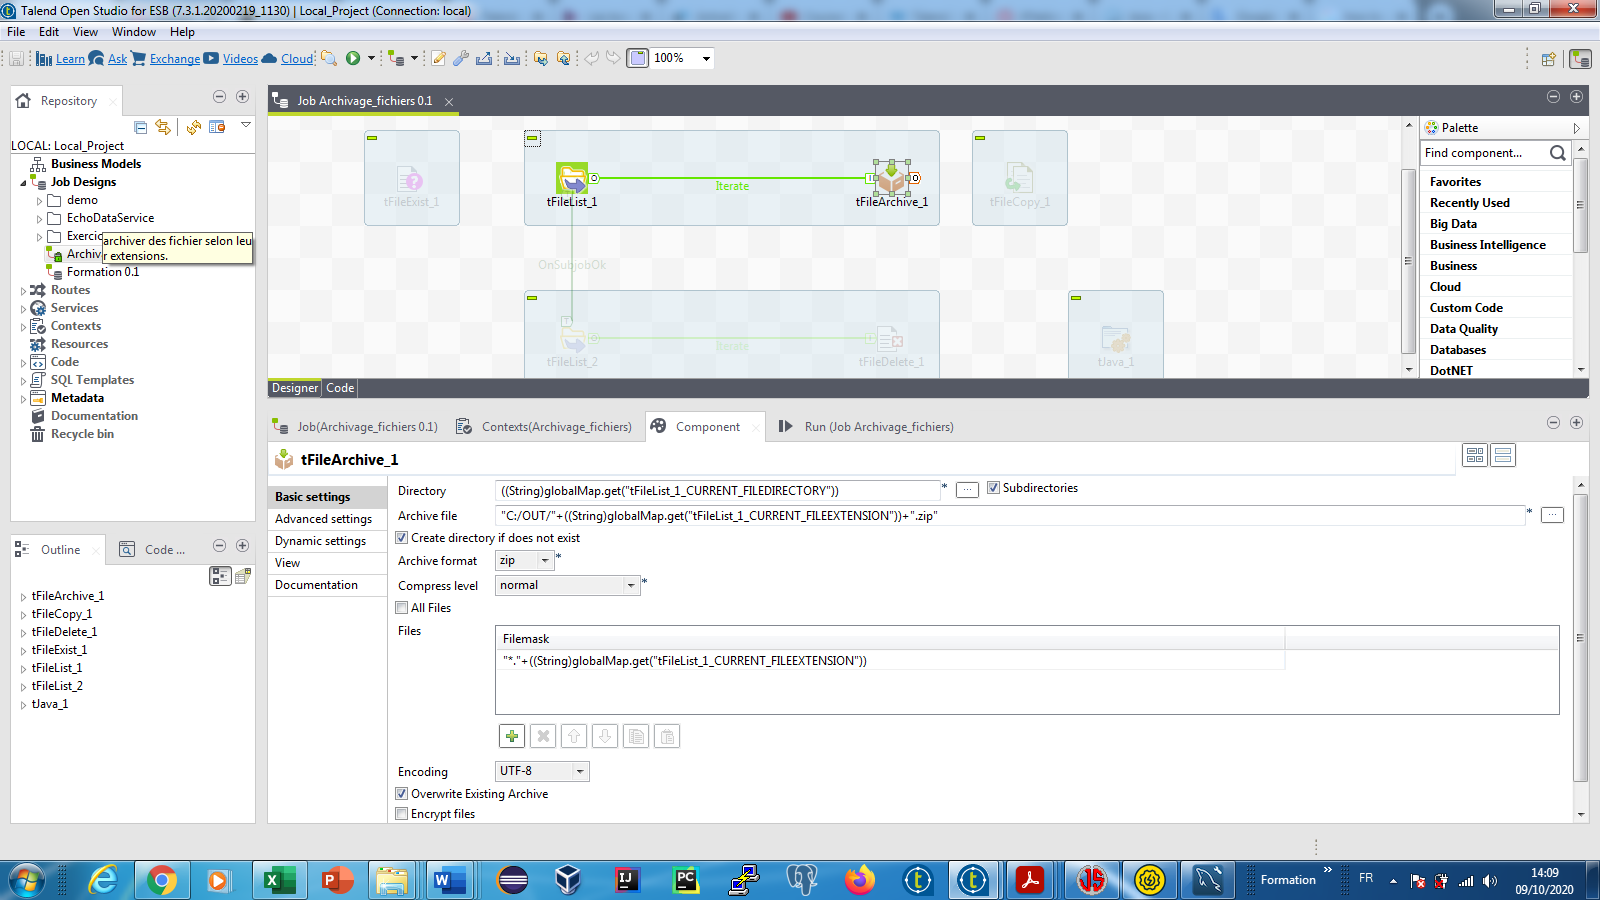The width and height of the screenshot is (1600, 900).
Task: Open the Run button dropdown arrow
Action: (x=371, y=58)
